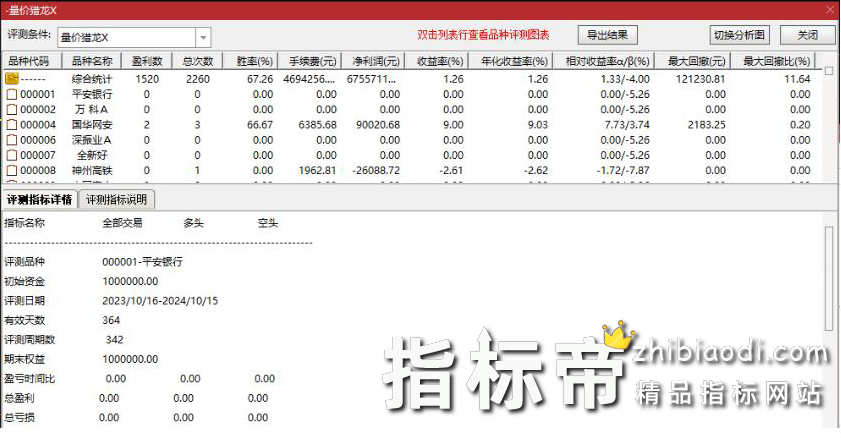Switch to the 评测指标详情 tab
Image resolution: width=841 pixels, height=438 pixels.
click(40, 199)
